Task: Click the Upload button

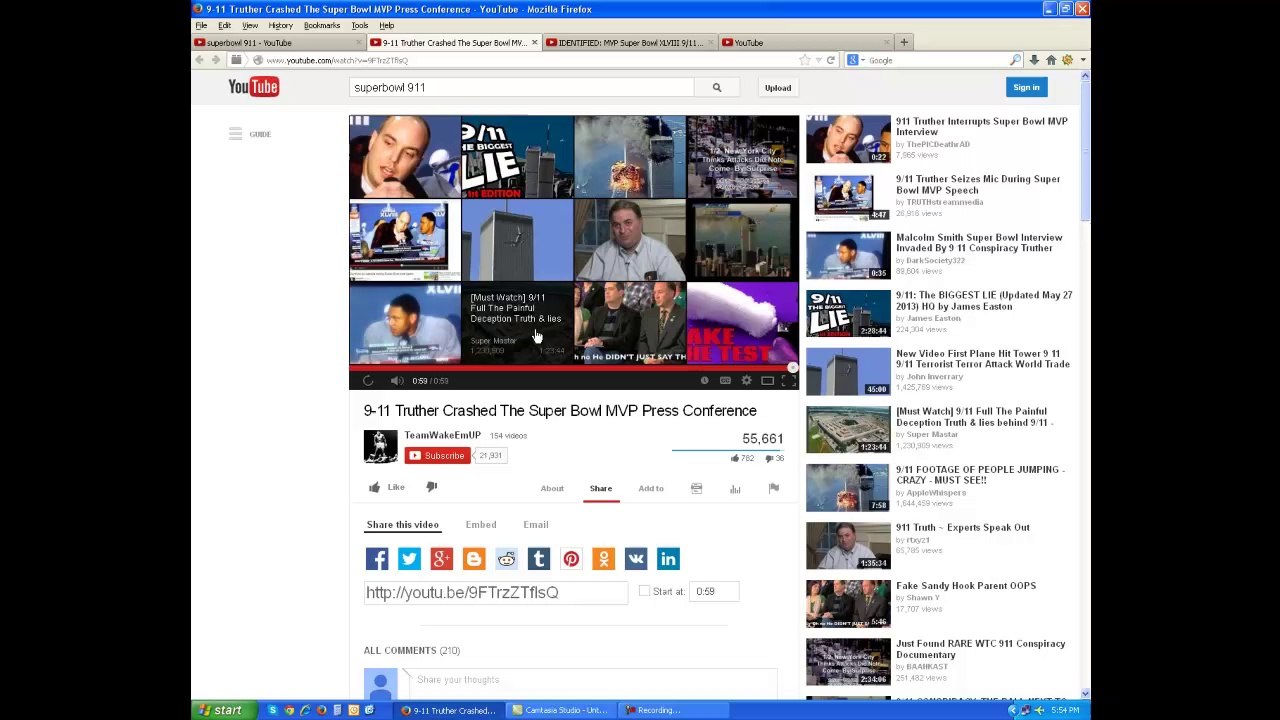Action: (x=777, y=88)
